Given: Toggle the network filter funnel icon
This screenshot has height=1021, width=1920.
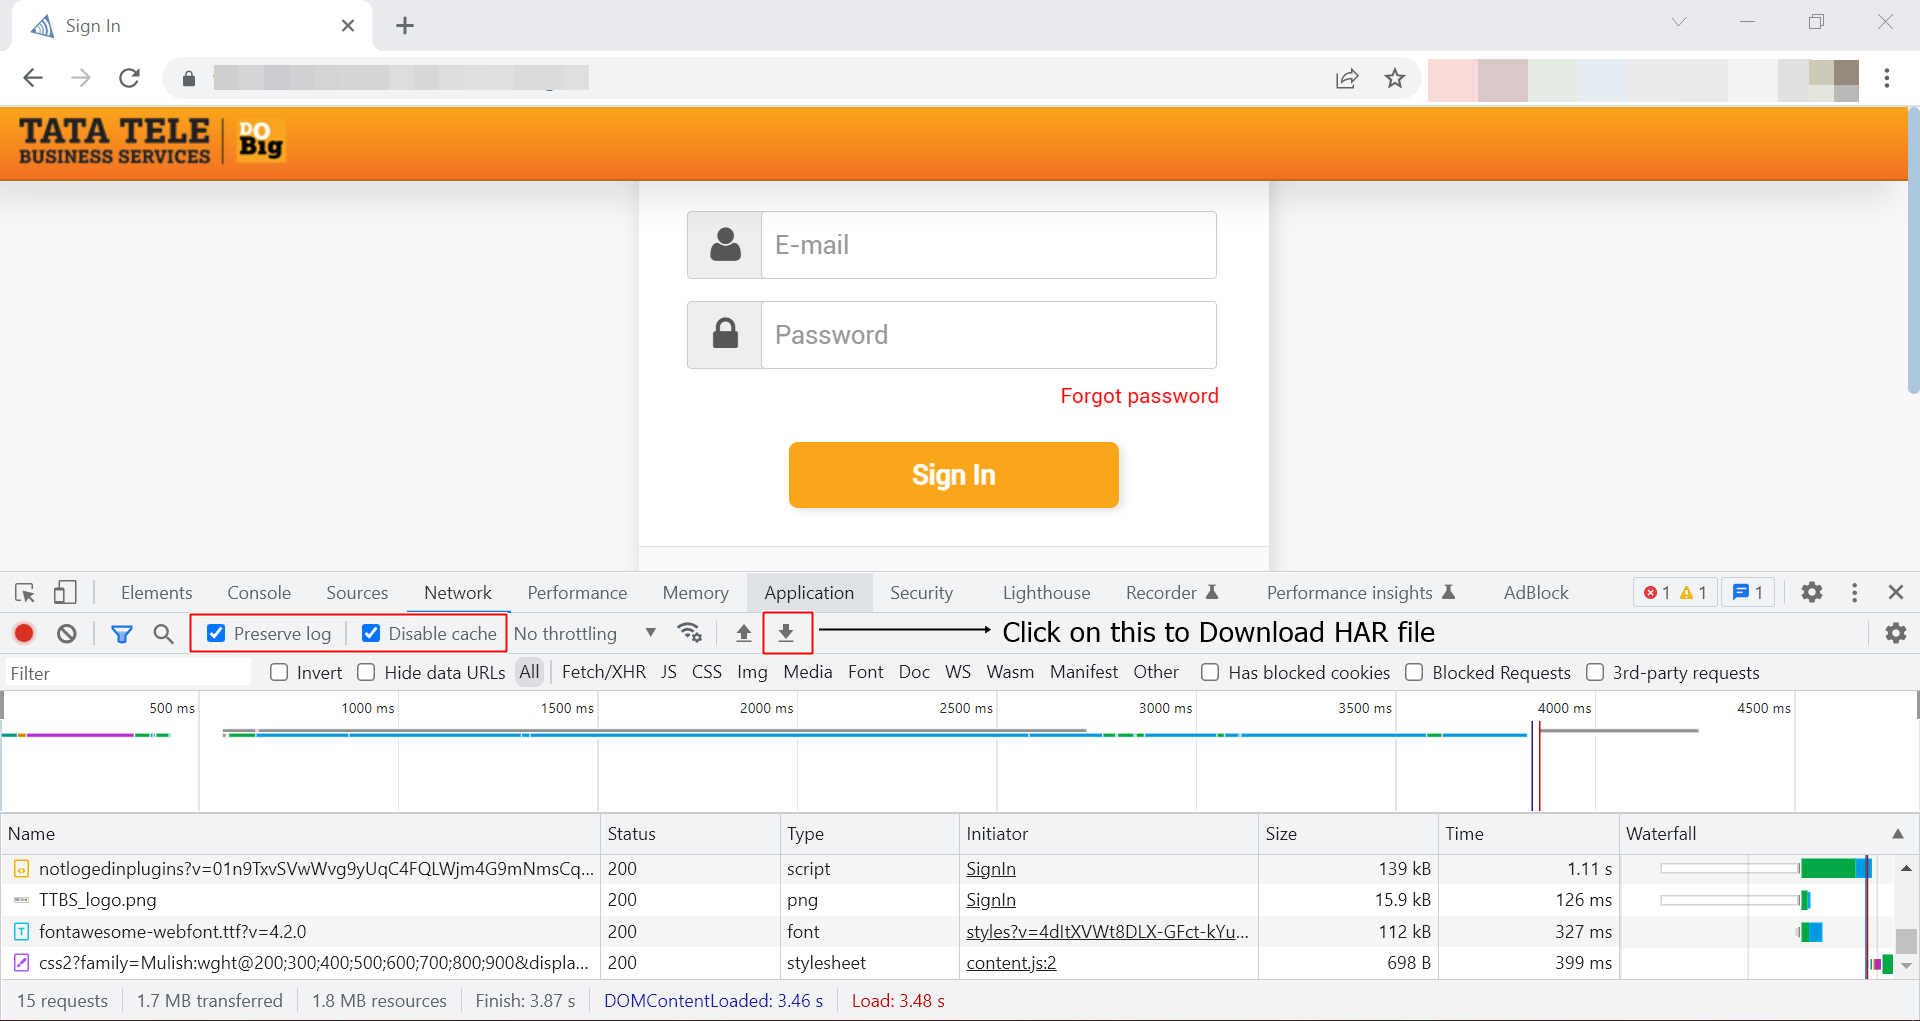Looking at the screenshot, I should (122, 633).
